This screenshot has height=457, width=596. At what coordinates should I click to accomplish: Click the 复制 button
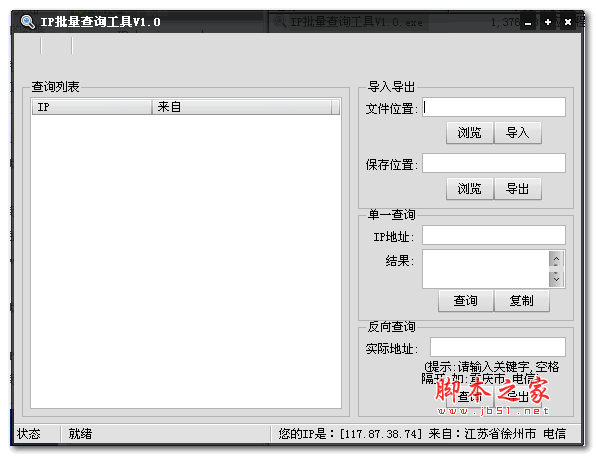click(x=522, y=301)
